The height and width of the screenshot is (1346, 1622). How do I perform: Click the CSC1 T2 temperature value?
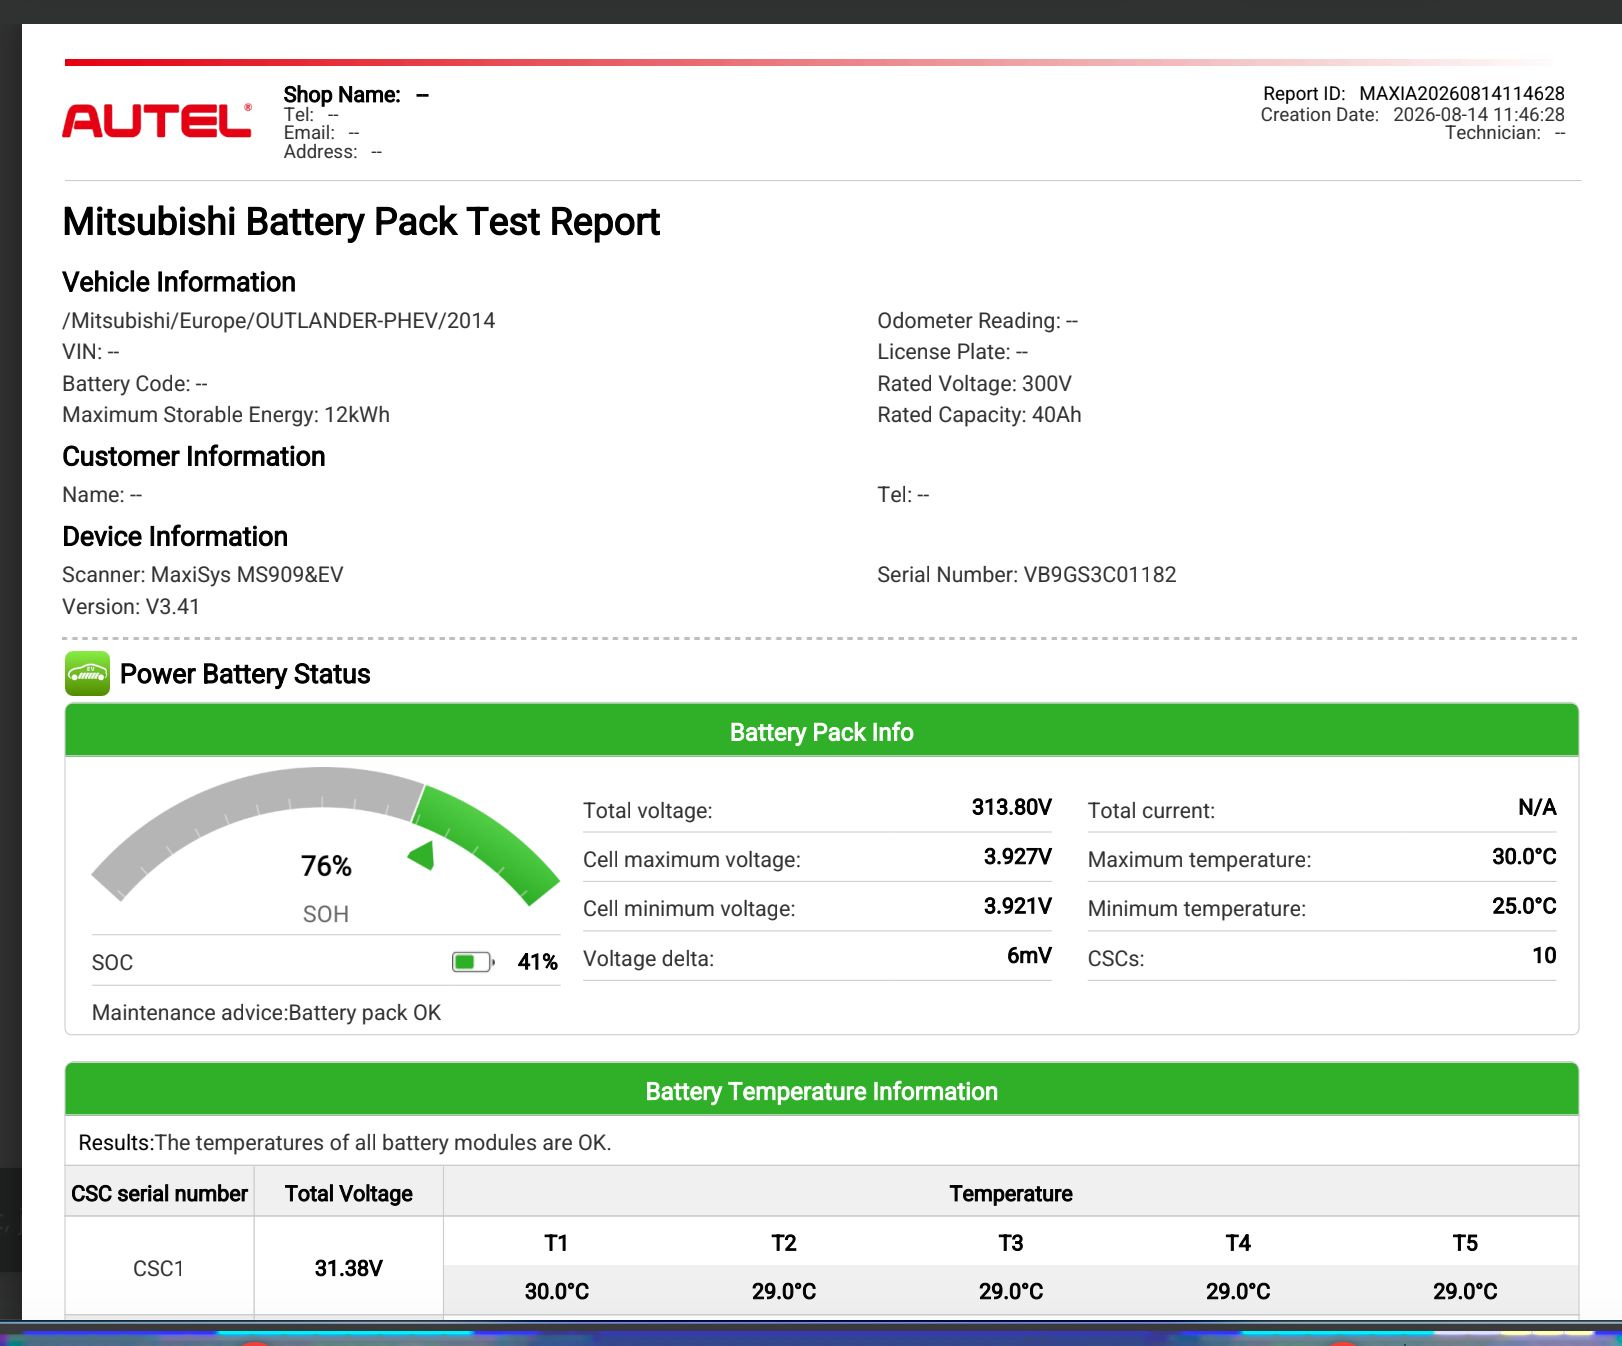784,1291
